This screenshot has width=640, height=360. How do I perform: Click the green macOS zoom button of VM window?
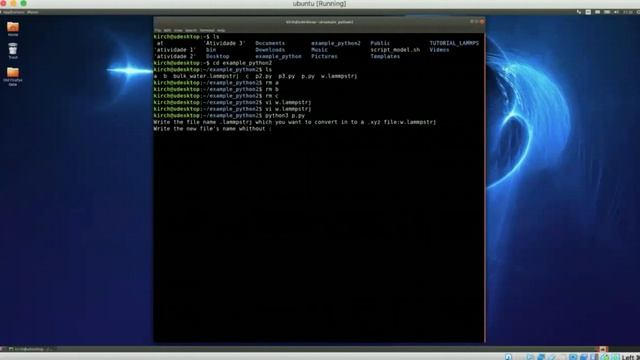click(x=24, y=4)
